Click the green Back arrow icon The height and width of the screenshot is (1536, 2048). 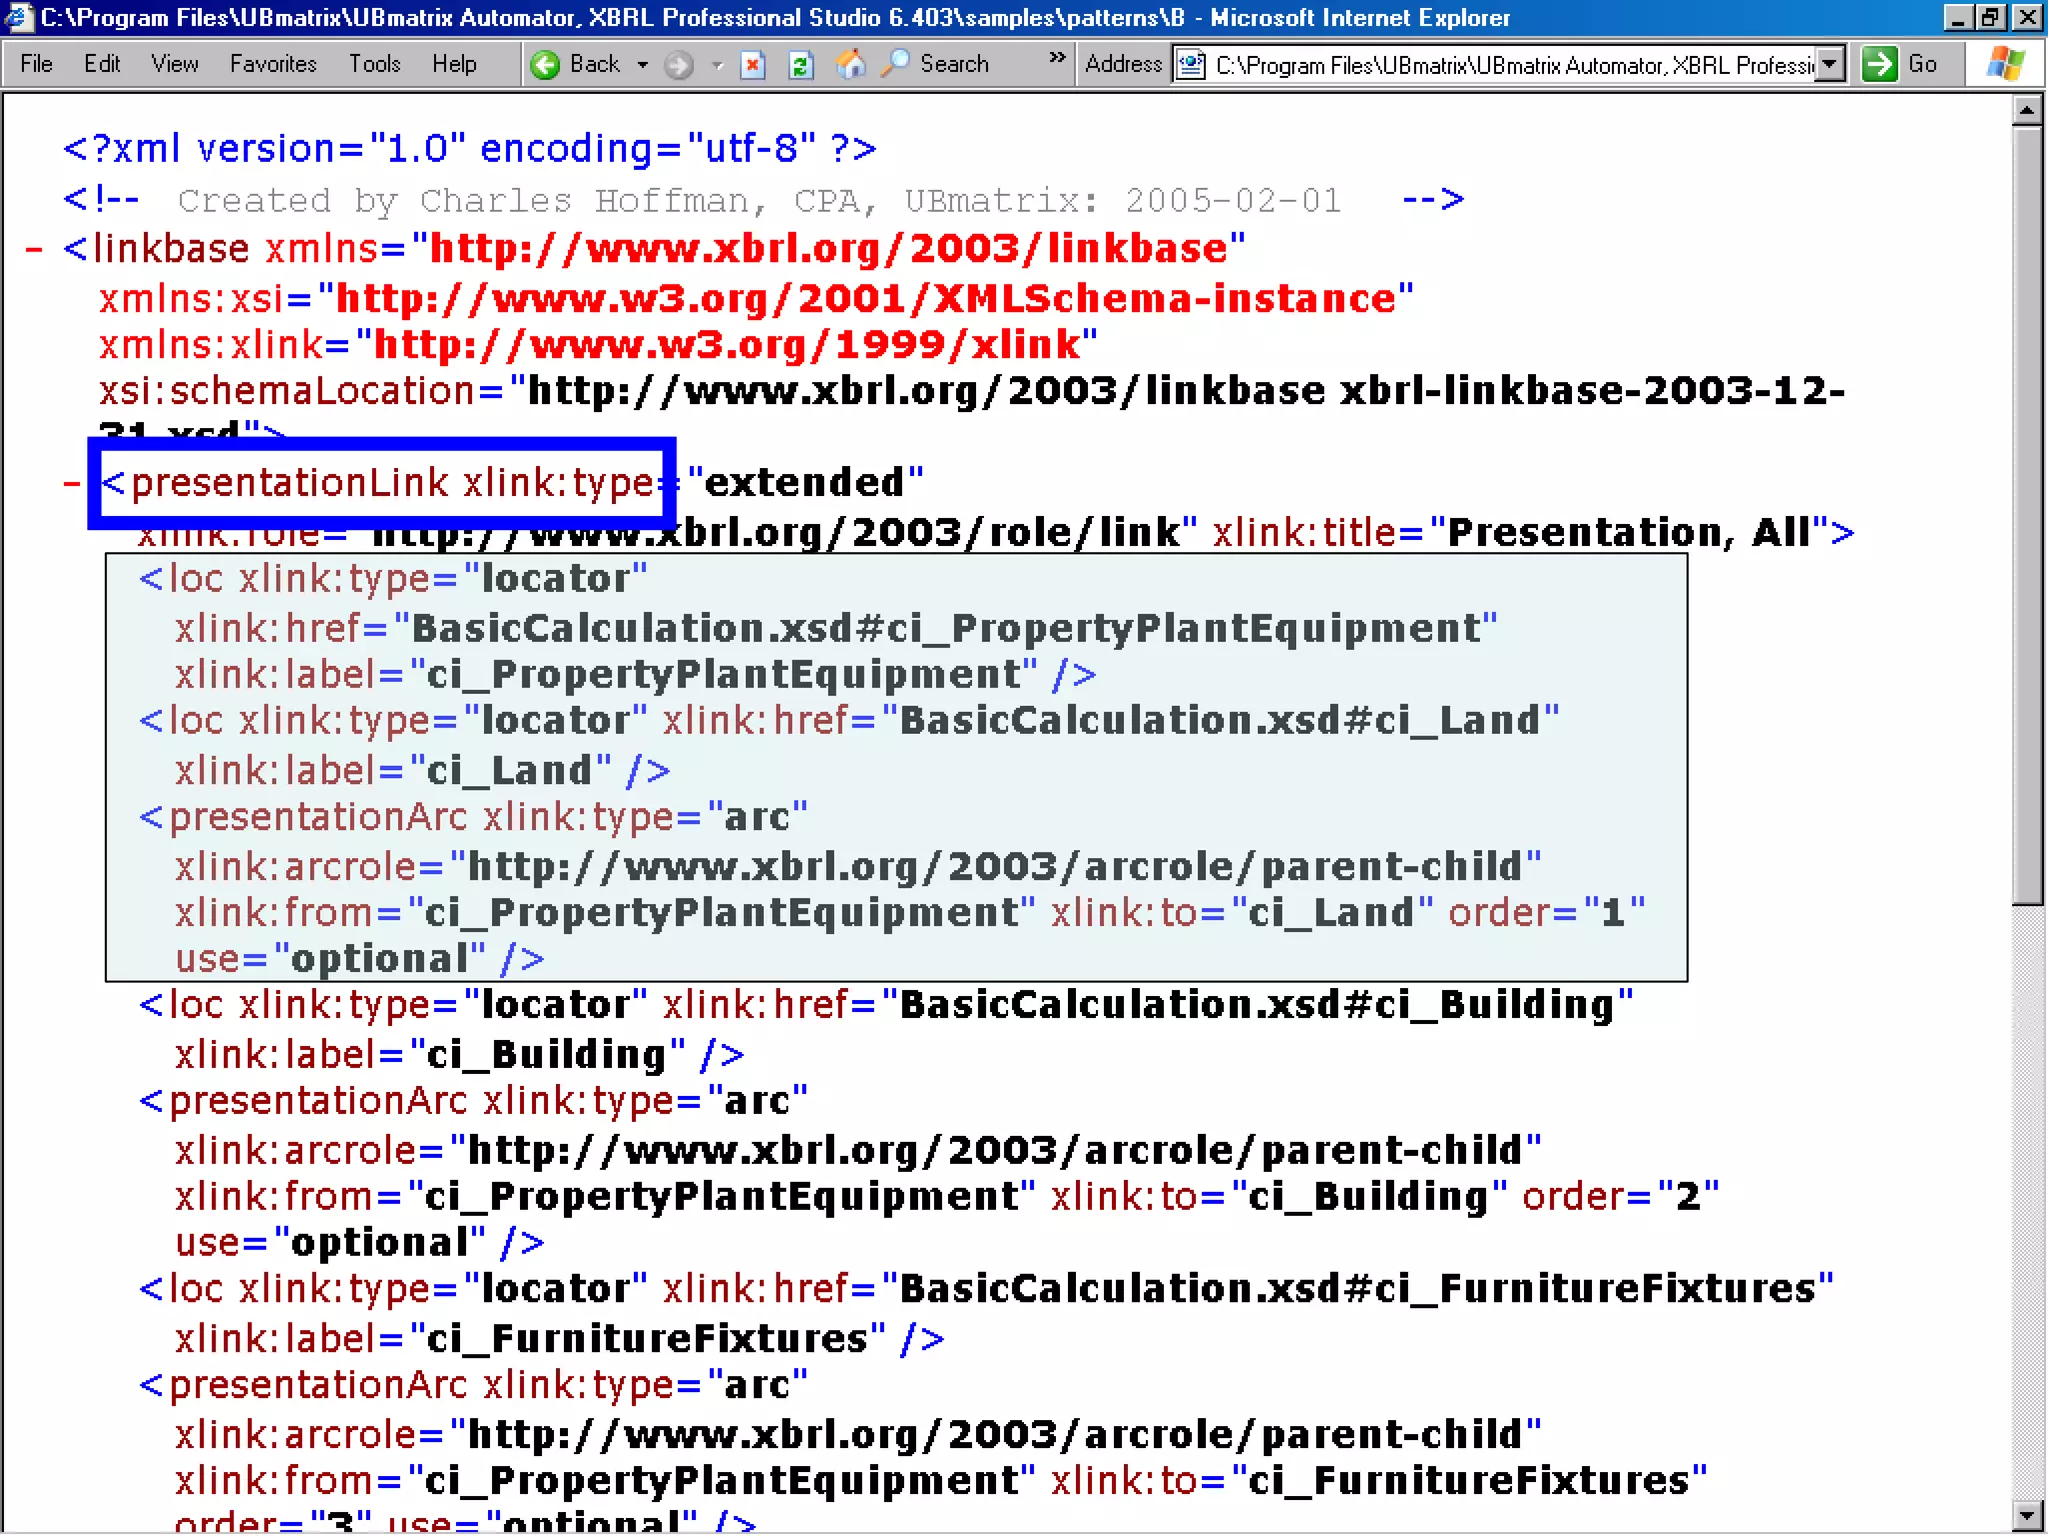(545, 65)
